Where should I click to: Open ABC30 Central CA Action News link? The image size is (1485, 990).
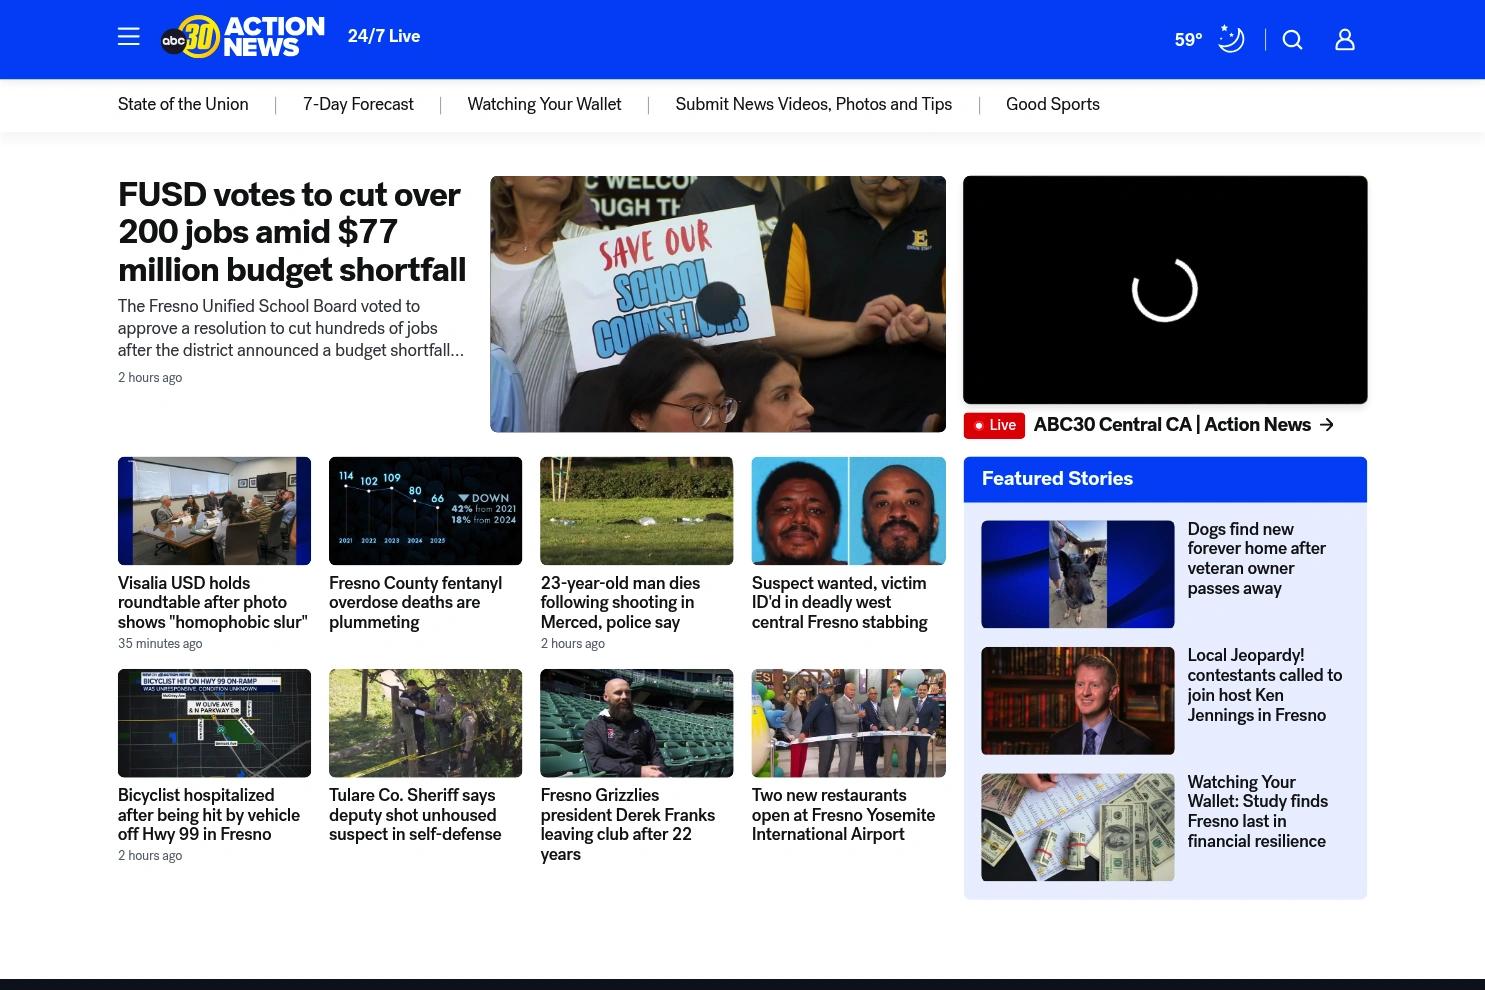tap(1172, 425)
